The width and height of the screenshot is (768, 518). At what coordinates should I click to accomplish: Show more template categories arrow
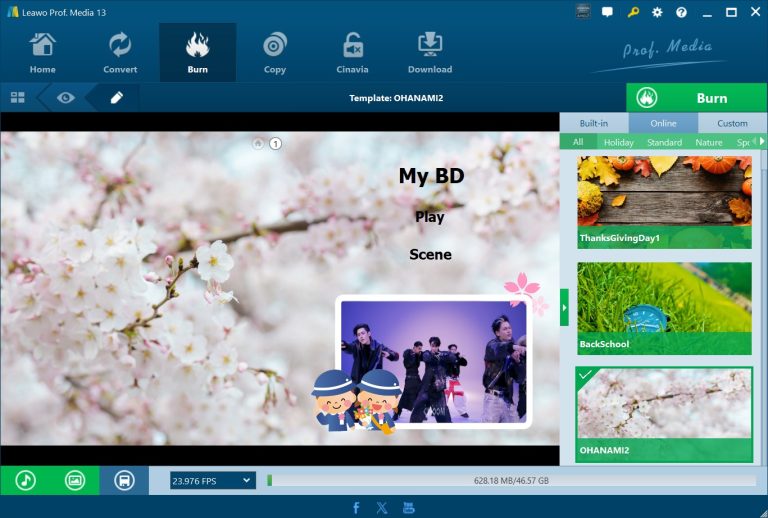(x=762, y=141)
